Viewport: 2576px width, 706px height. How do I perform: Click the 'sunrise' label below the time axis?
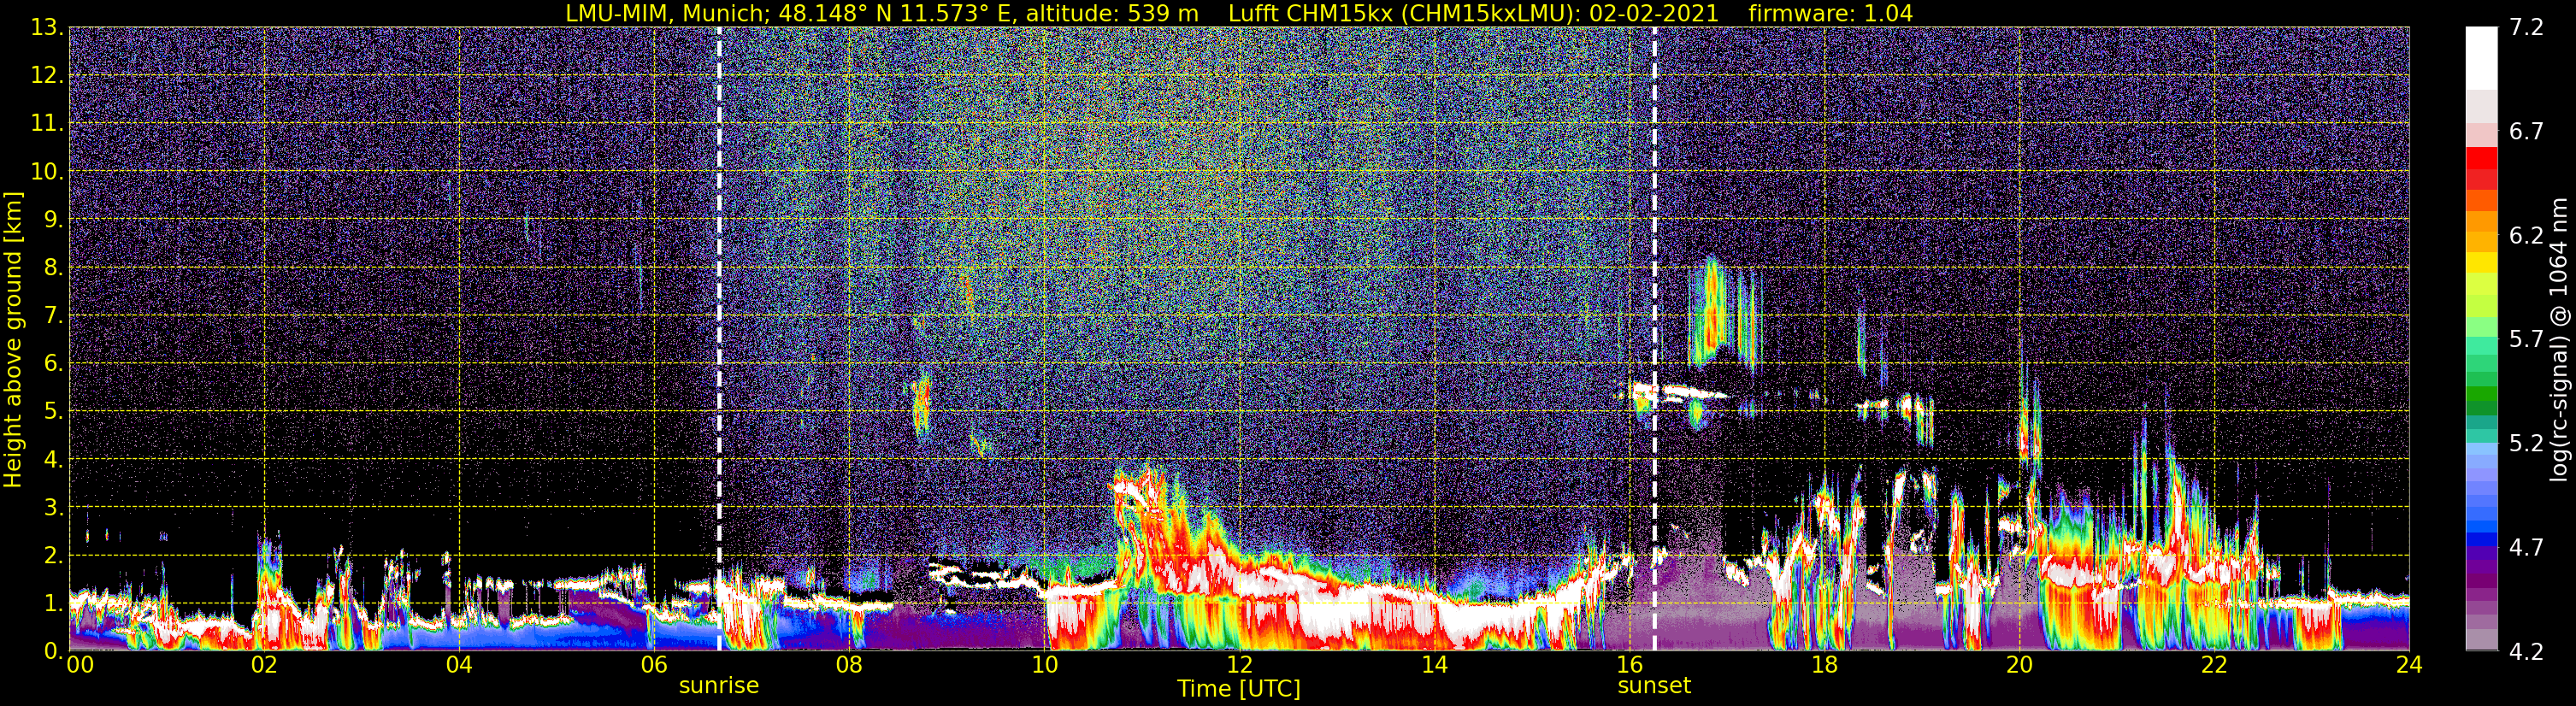[719, 686]
